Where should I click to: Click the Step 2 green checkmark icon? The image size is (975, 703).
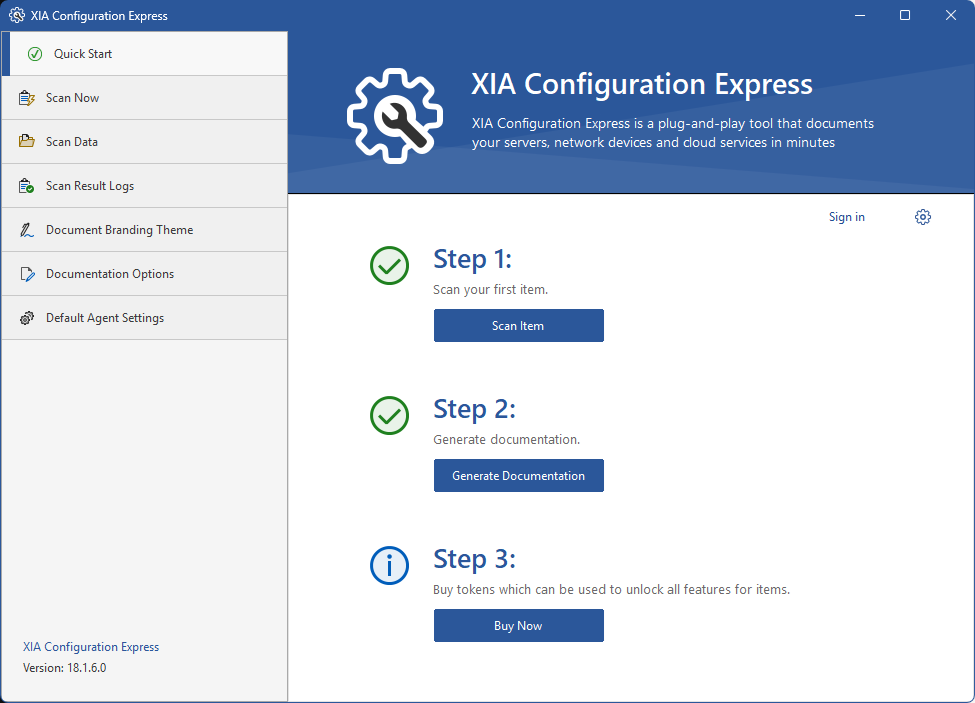[x=389, y=415]
